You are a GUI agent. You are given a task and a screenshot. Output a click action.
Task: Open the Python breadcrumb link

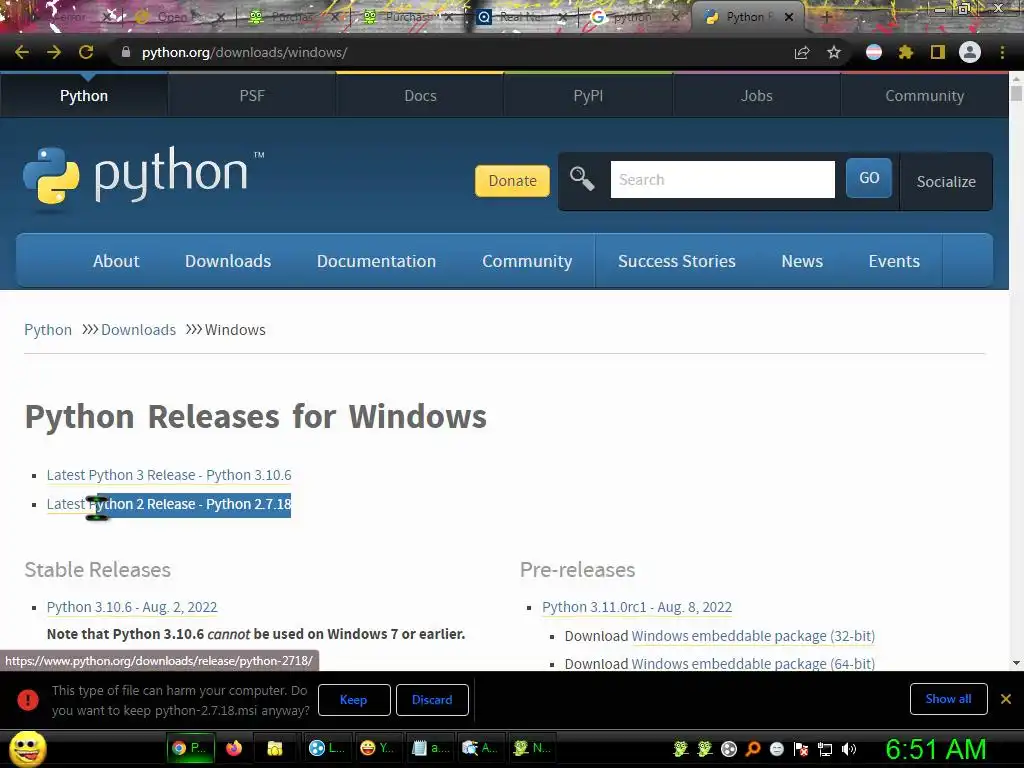pyautogui.click(x=48, y=330)
